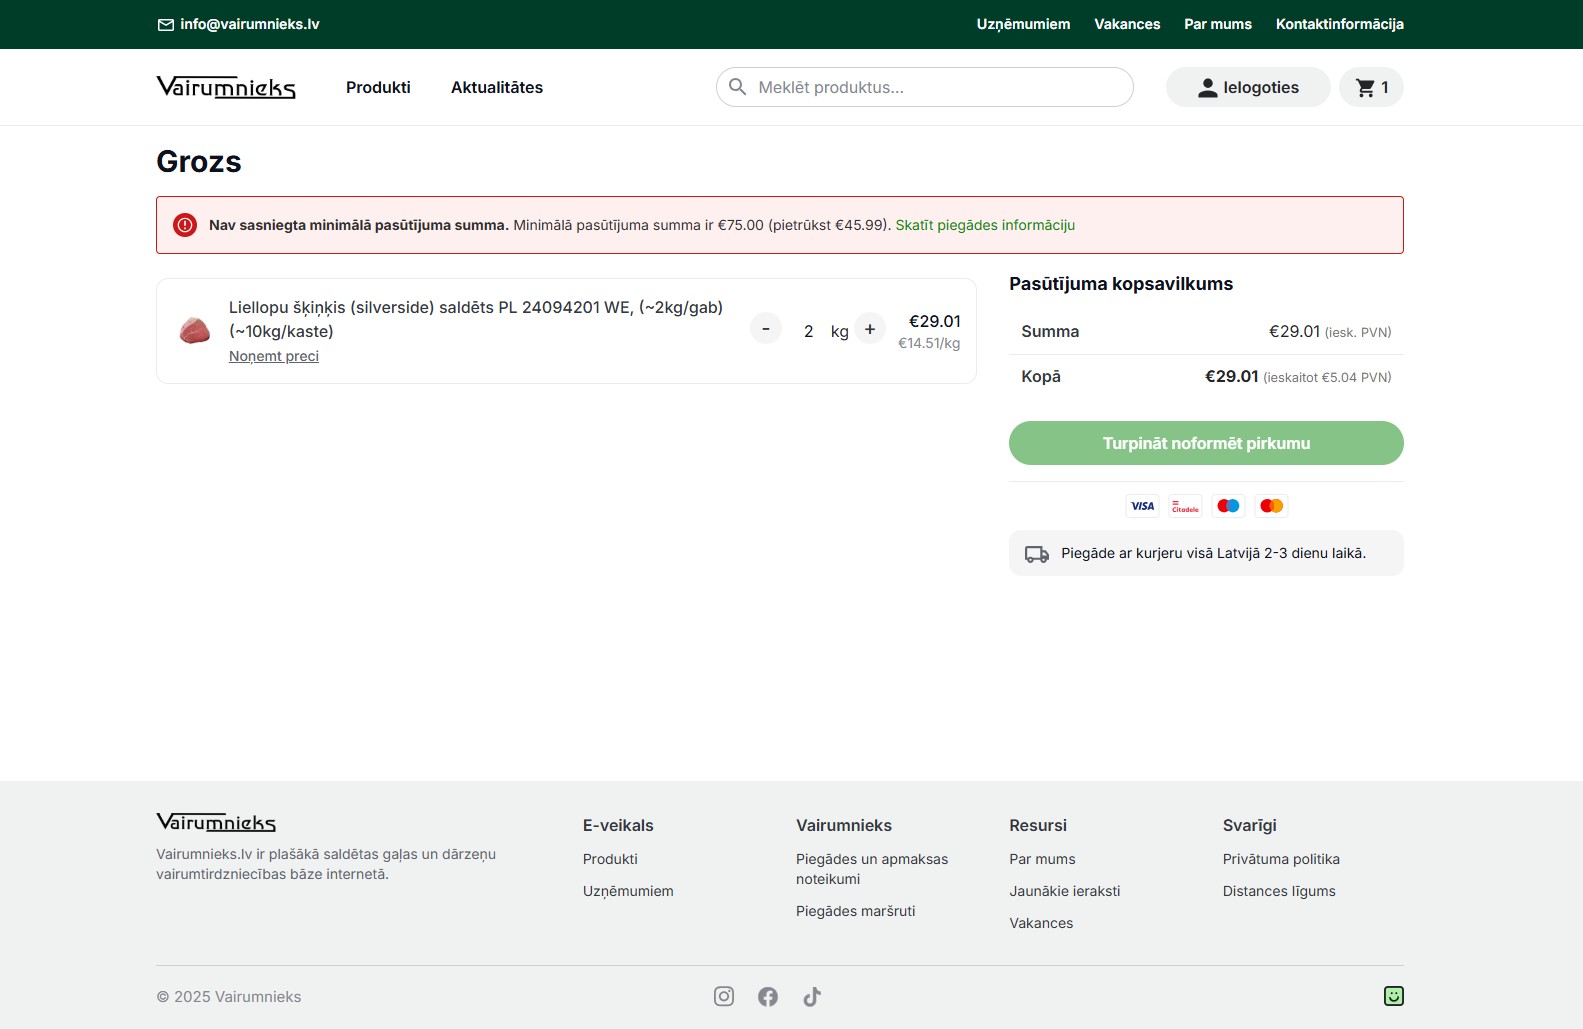This screenshot has height=1029, width=1583.
Task: Increase quantity with the plus button
Action: (x=870, y=329)
